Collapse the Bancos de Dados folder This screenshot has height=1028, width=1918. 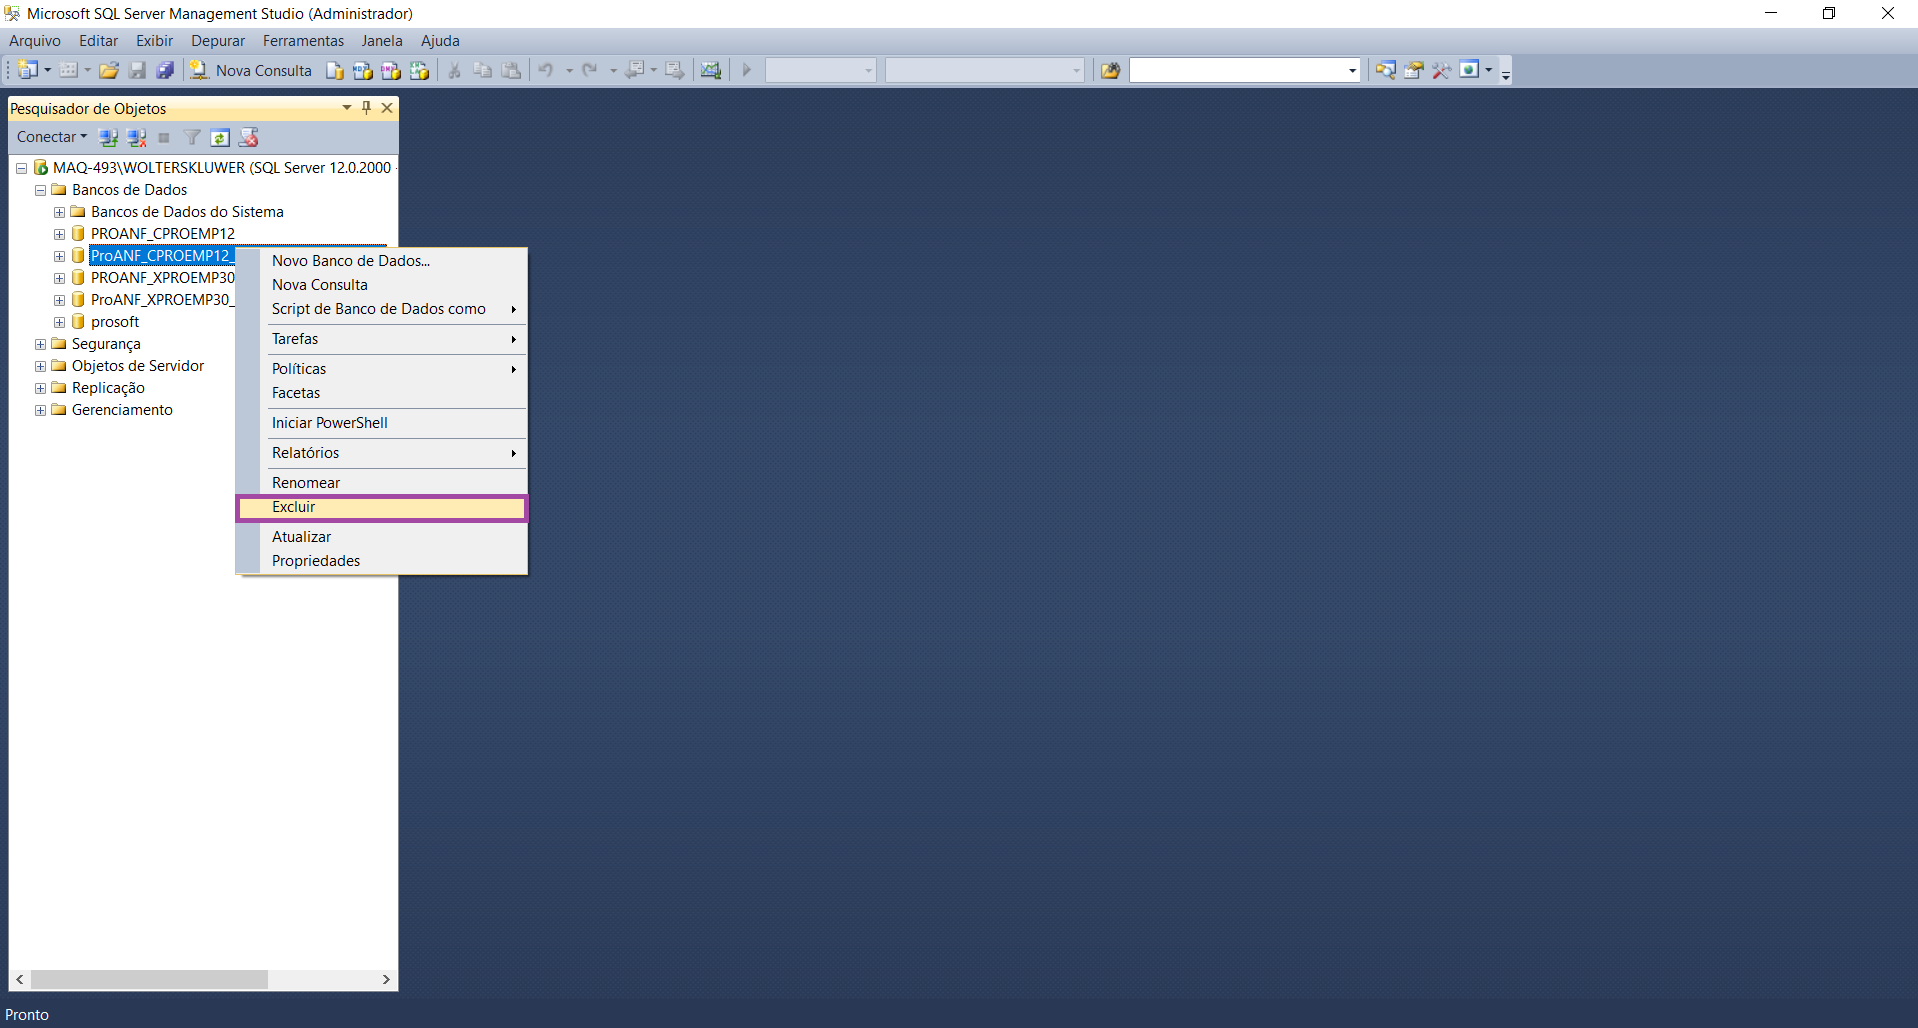(x=40, y=190)
